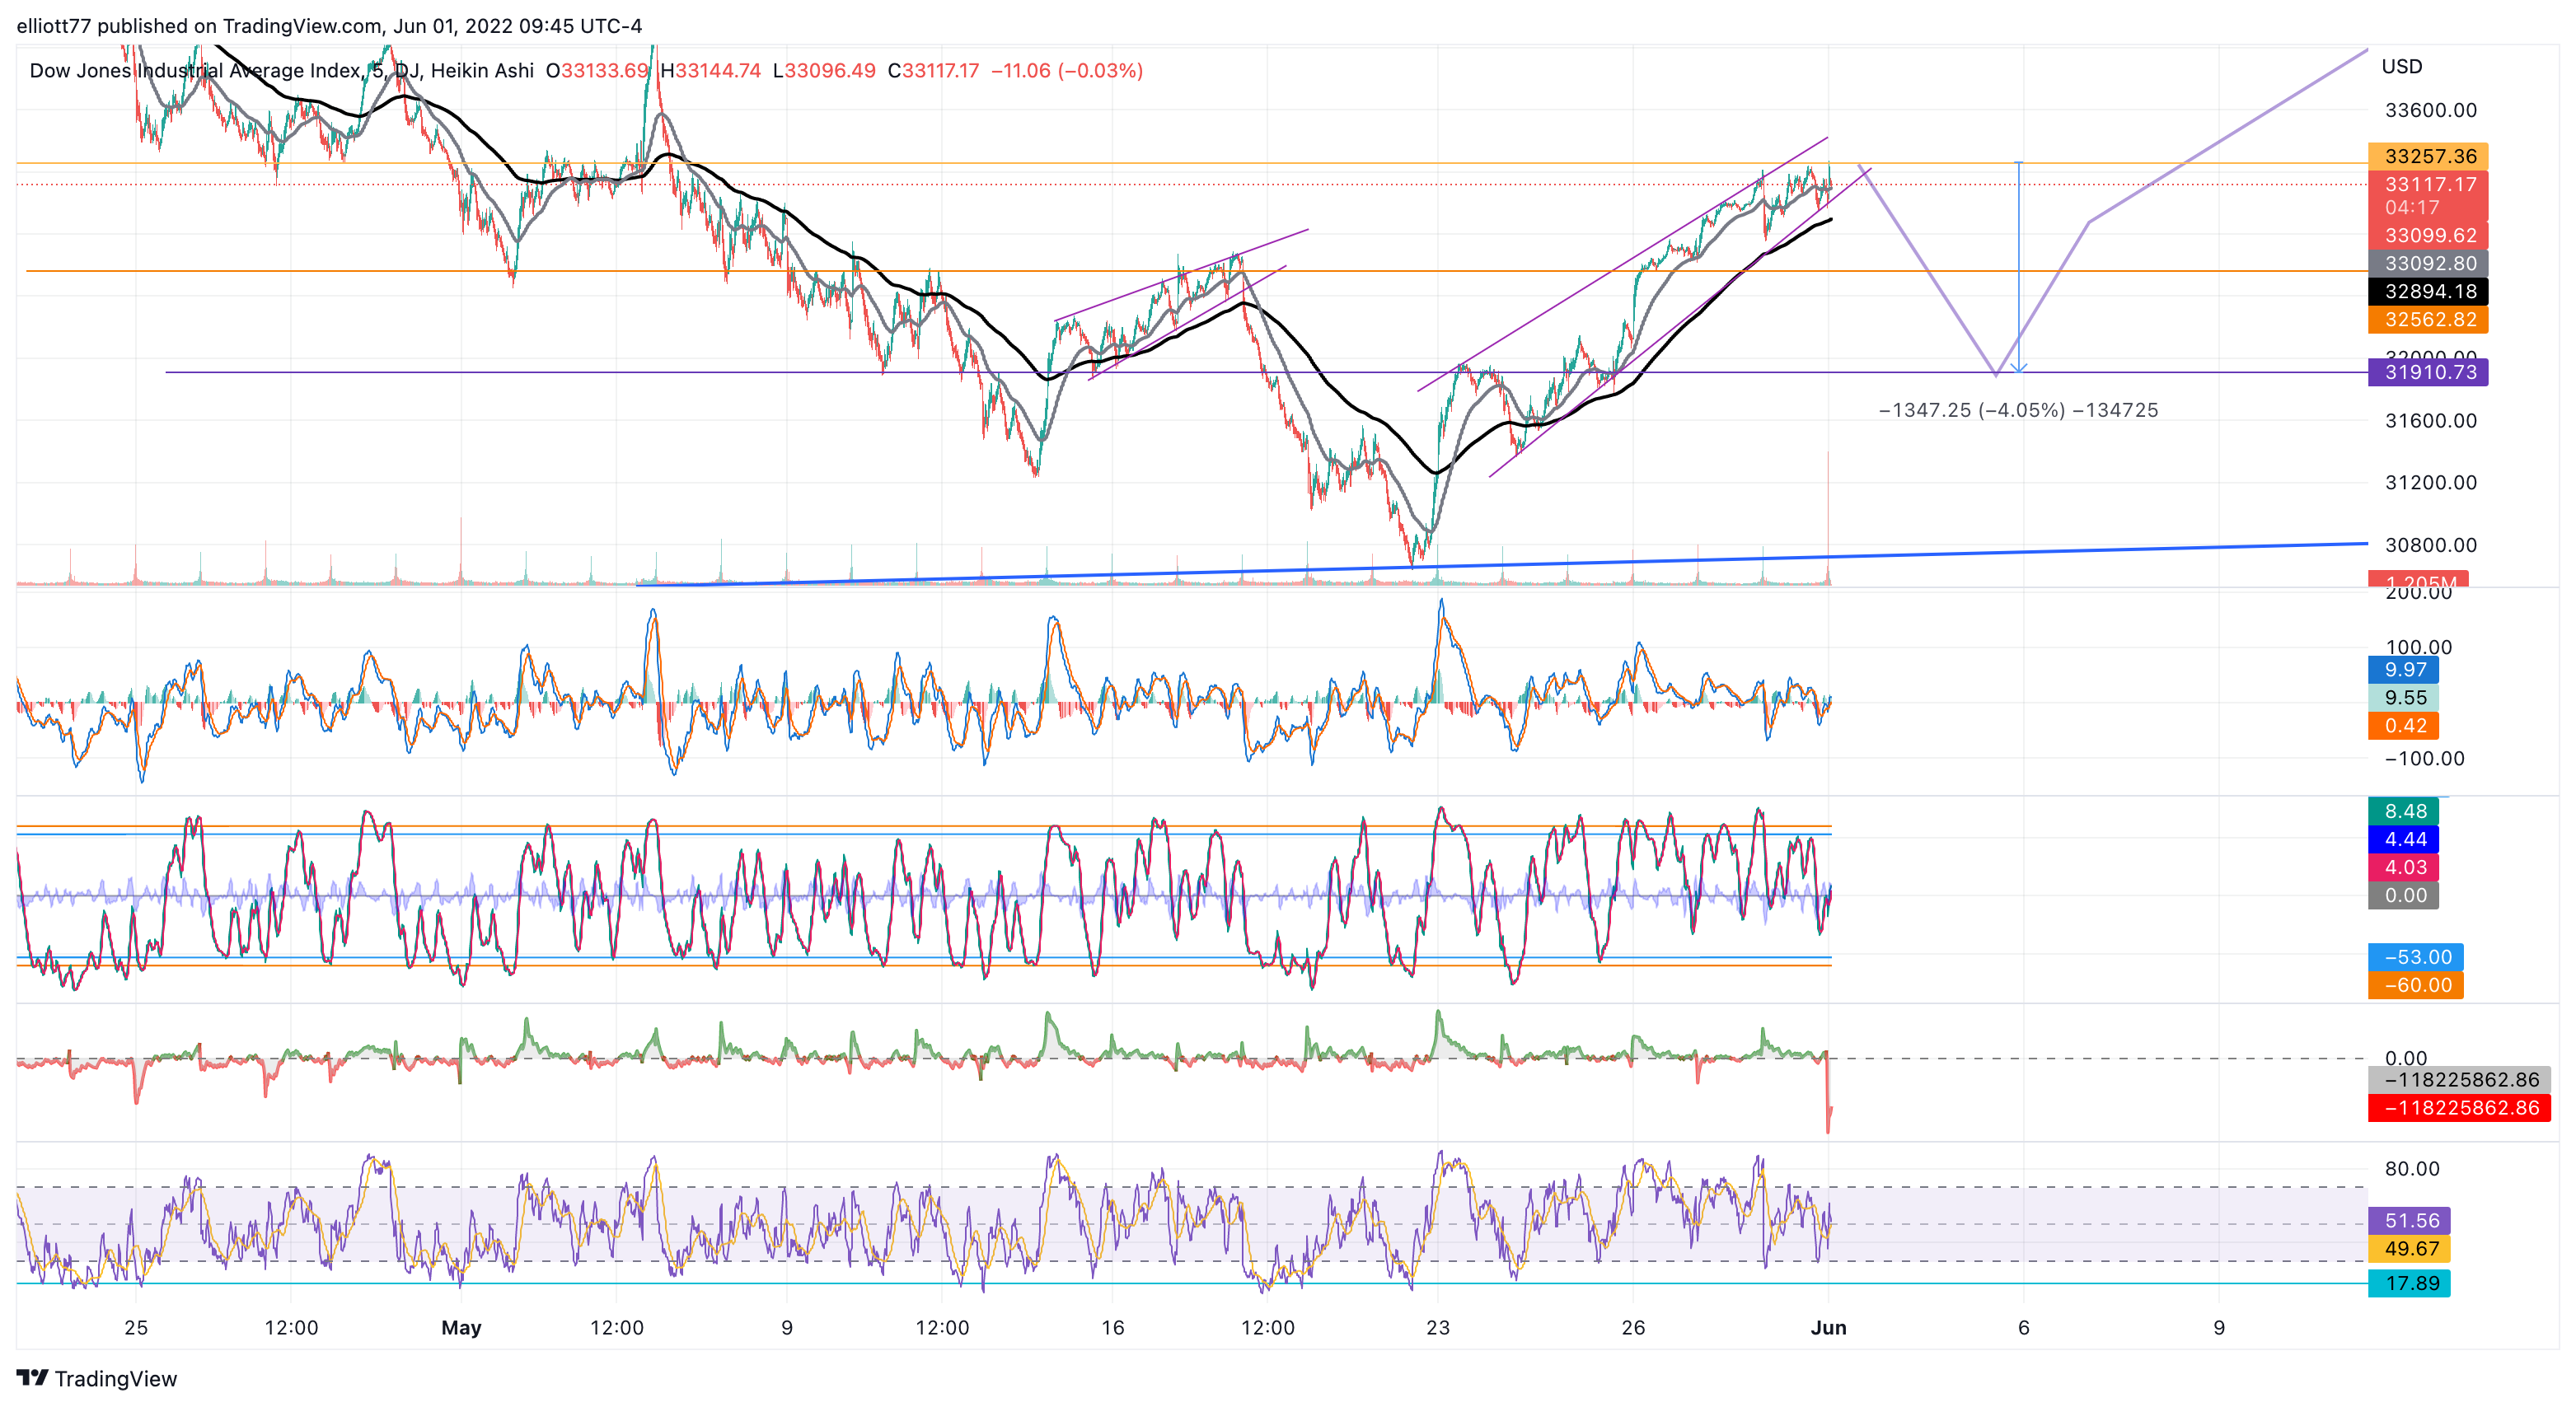The width and height of the screenshot is (2576, 1407).
Task: Click the purple 31910.73 support level label
Action: [2429, 372]
